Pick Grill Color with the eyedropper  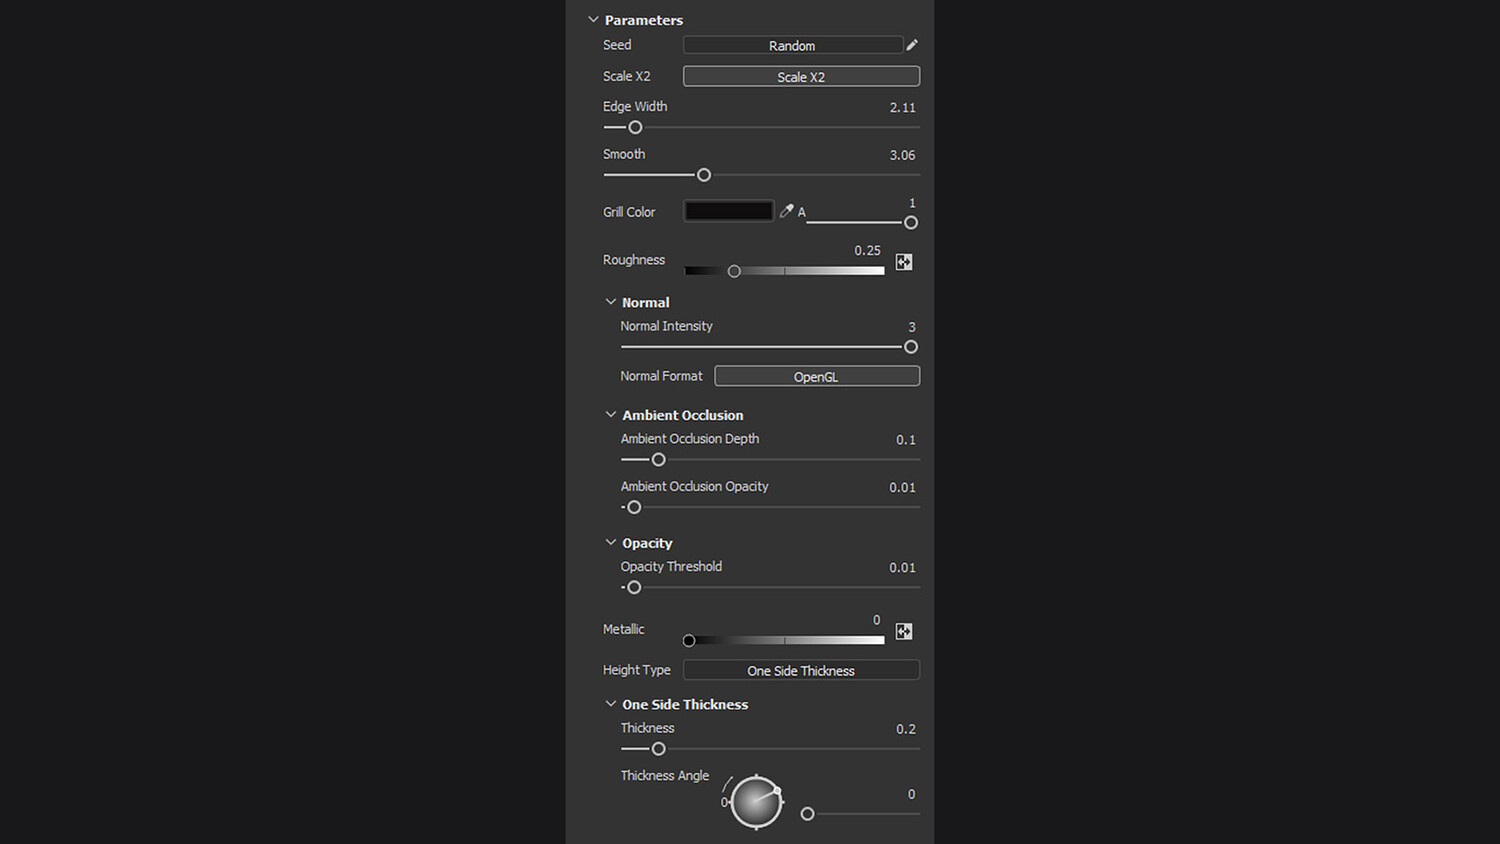787,211
